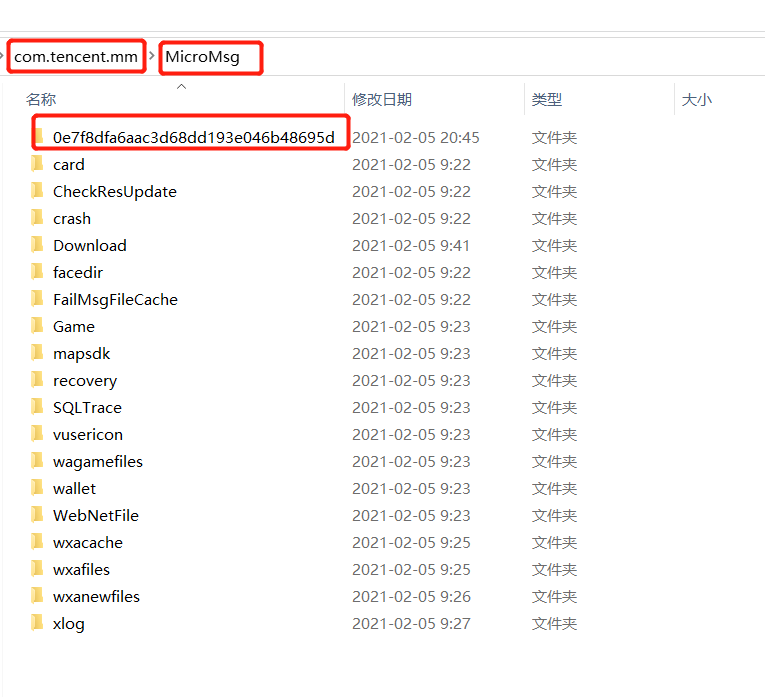
Task: Click MicroMsg in the breadcrumb path
Action: (x=203, y=57)
